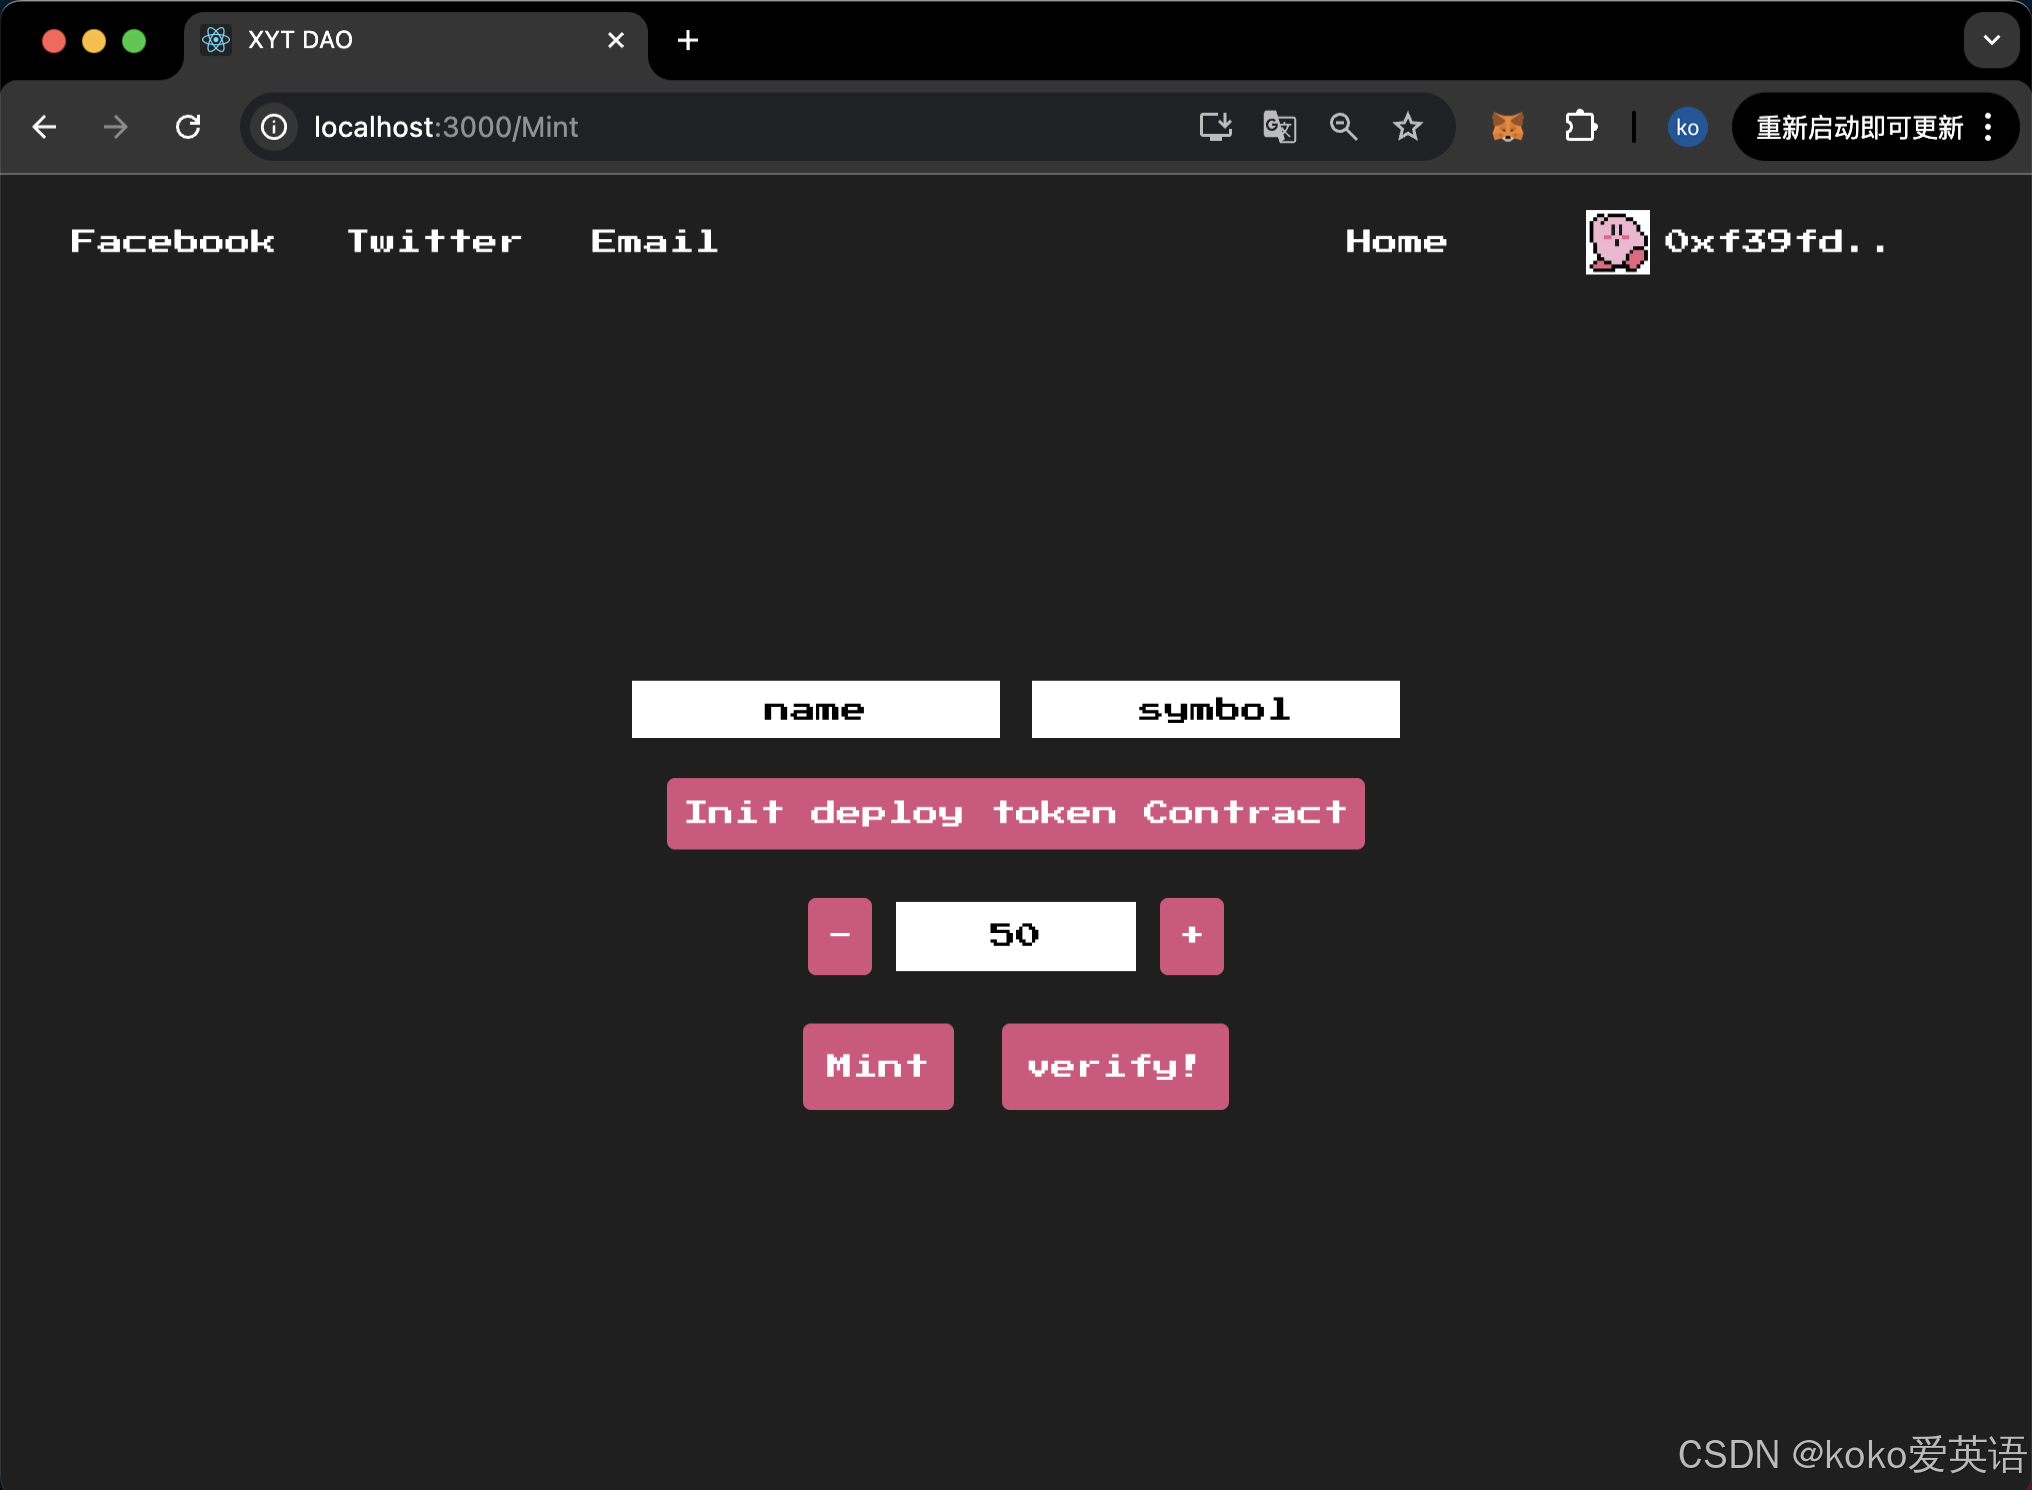
Task: Click the Mint button
Action: tap(878, 1066)
